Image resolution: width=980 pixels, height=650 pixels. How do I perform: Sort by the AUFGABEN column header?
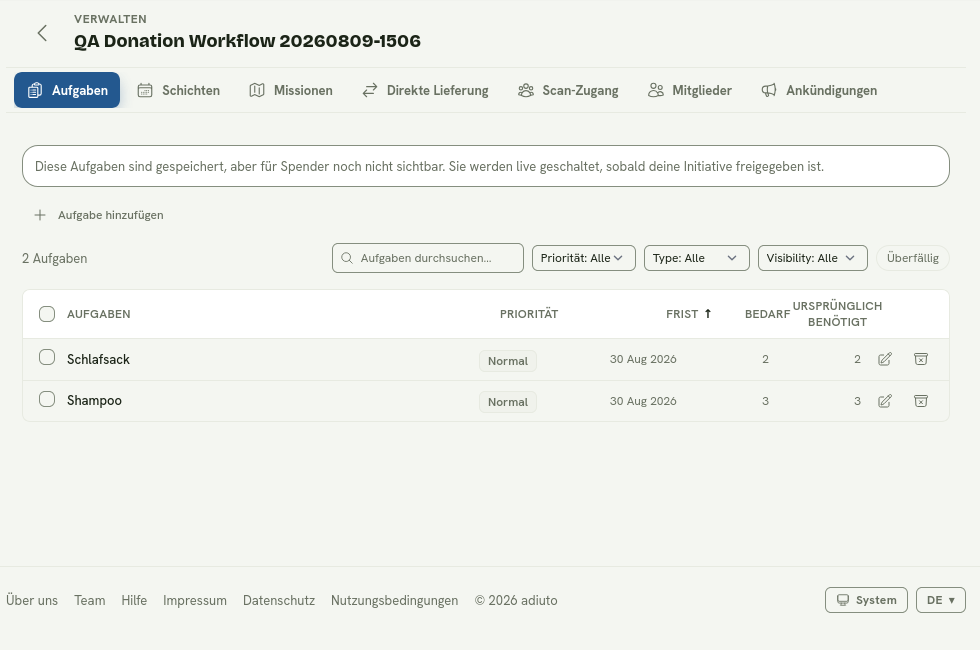pos(99,314)
